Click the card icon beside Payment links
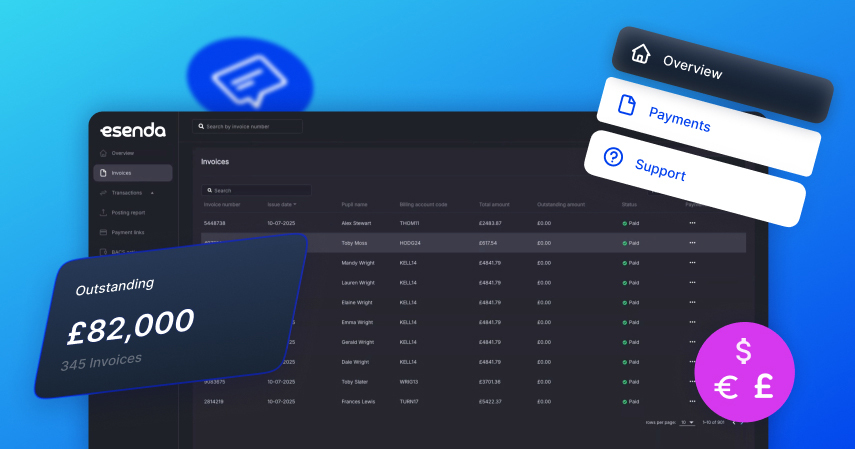855x449 pixels. pos(103,232)
